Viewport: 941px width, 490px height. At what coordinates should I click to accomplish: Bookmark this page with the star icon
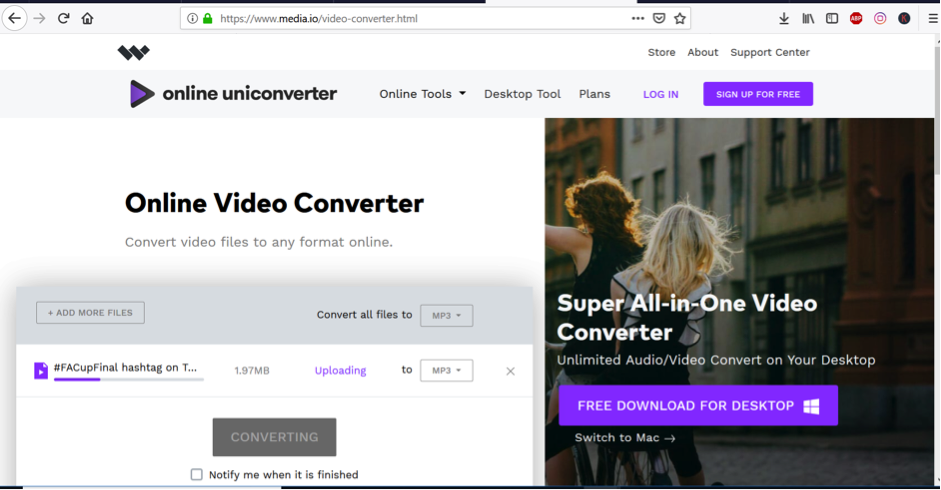(680, 19)
